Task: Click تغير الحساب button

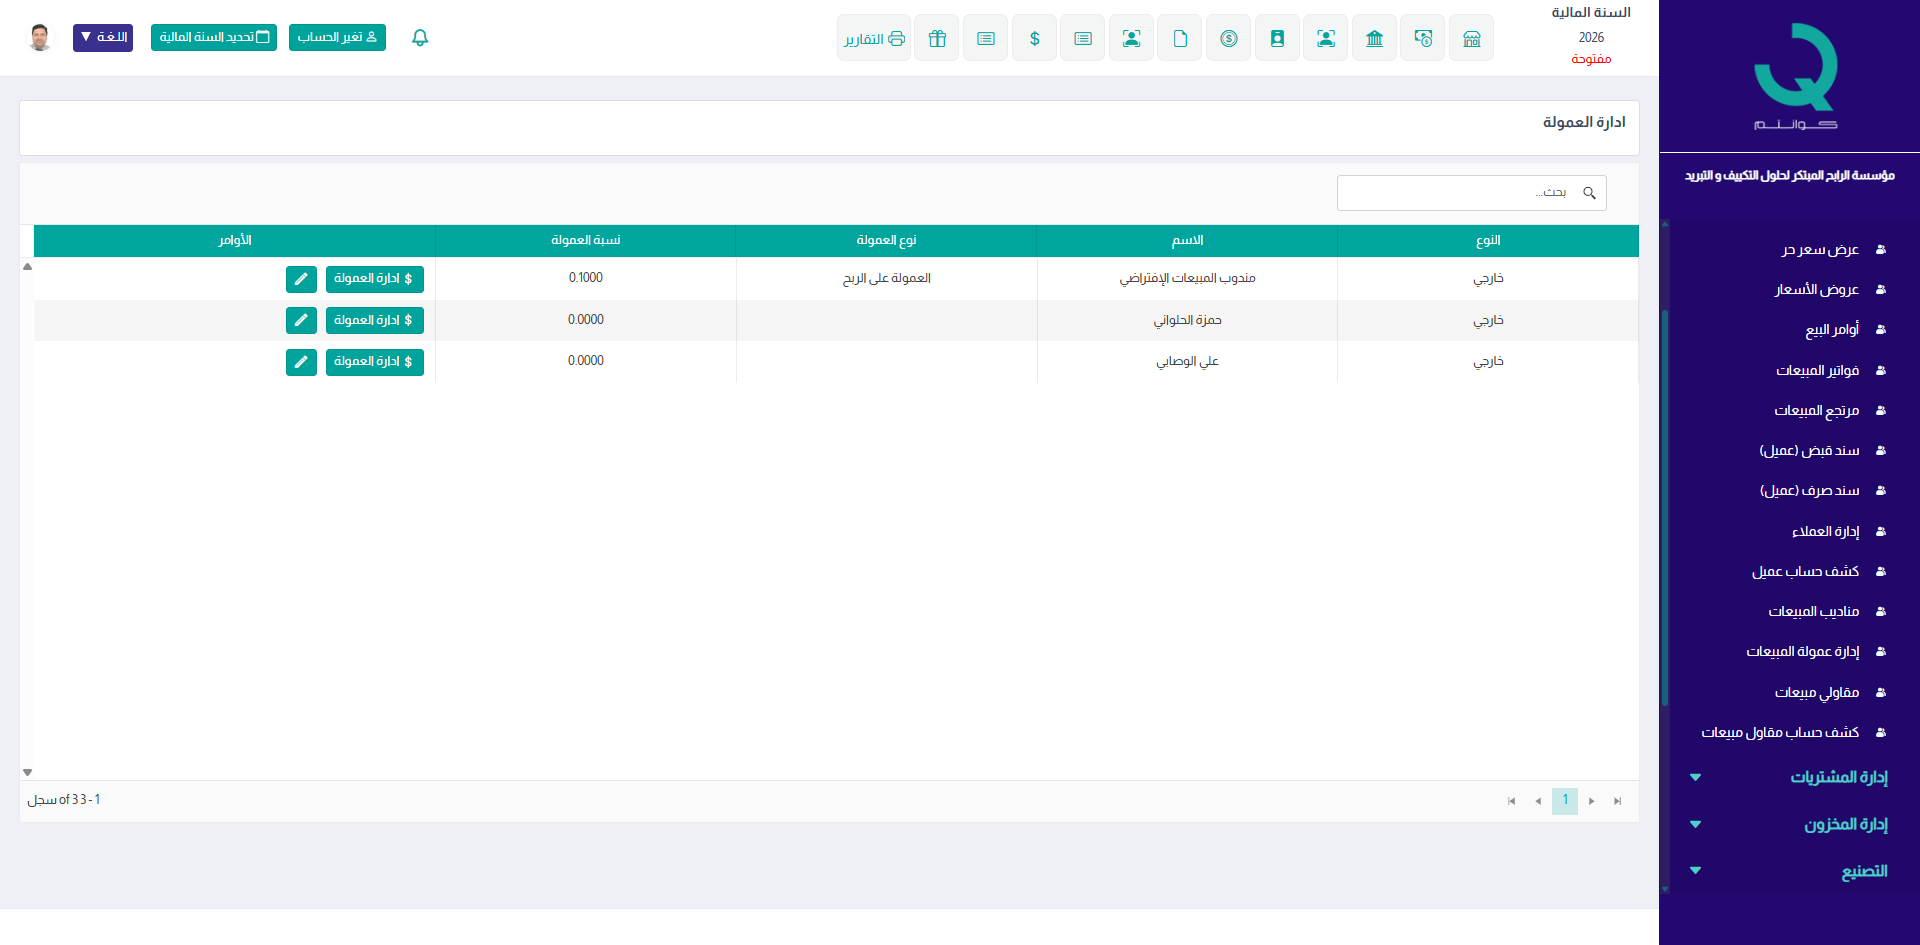Action: (337, 37)
